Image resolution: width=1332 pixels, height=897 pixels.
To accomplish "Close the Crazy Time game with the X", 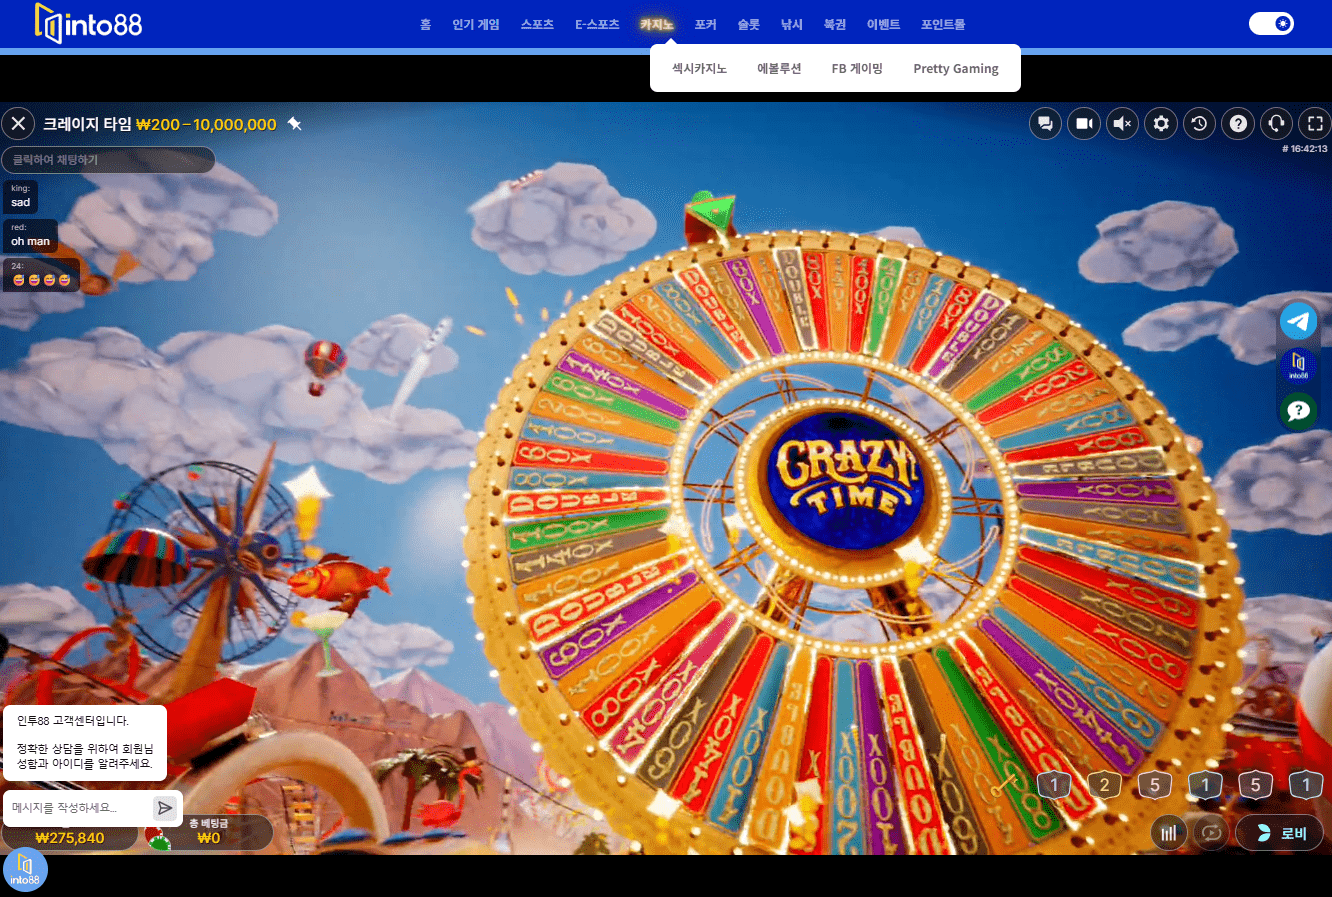I will 18,124.
